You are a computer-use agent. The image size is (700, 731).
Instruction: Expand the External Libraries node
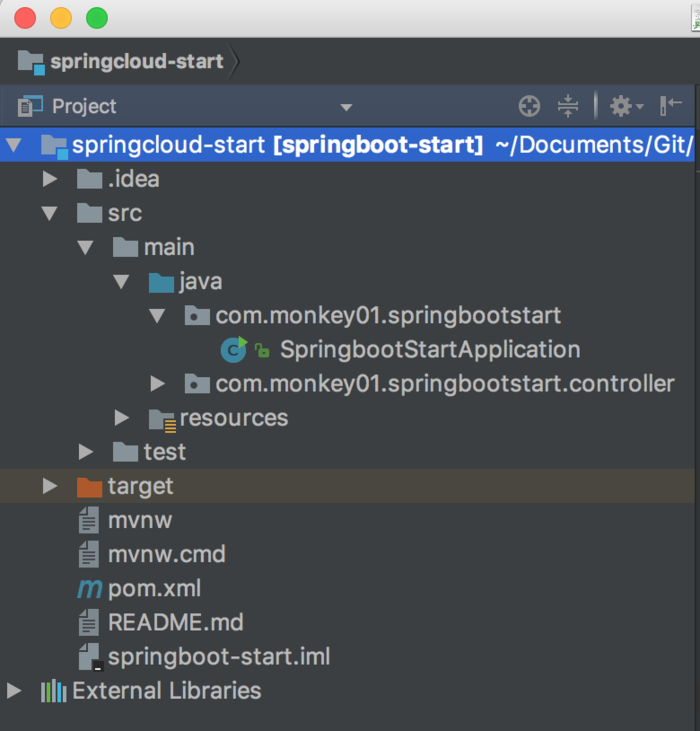point(14,690)
